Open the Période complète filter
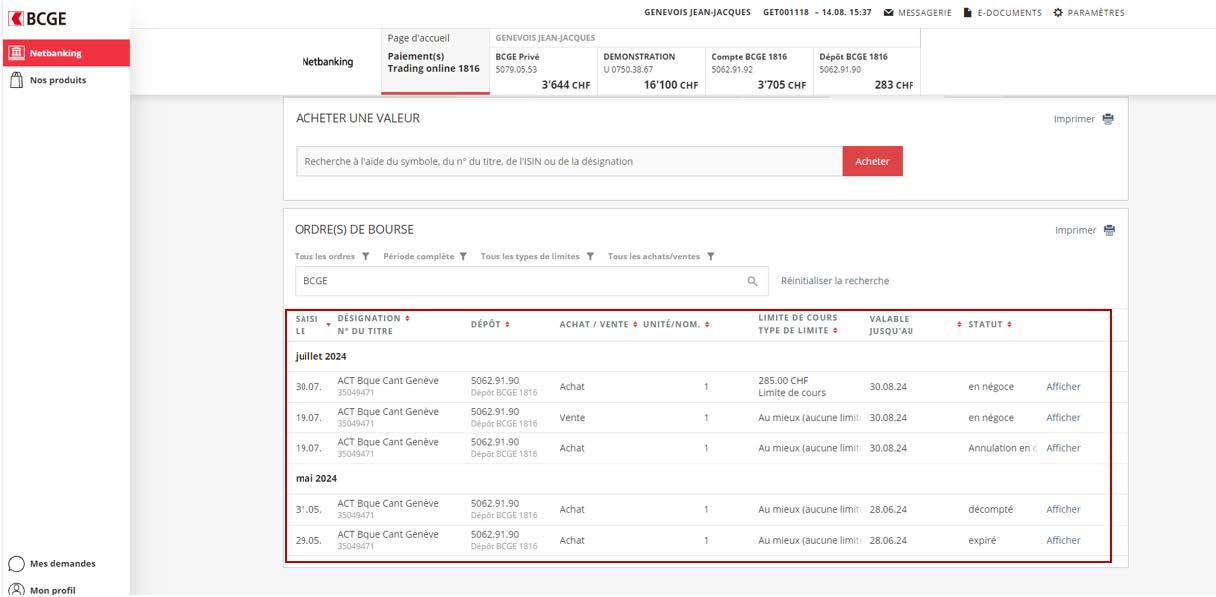Image resolution: width=1216 pixels, height=597 pixels. 425,256
